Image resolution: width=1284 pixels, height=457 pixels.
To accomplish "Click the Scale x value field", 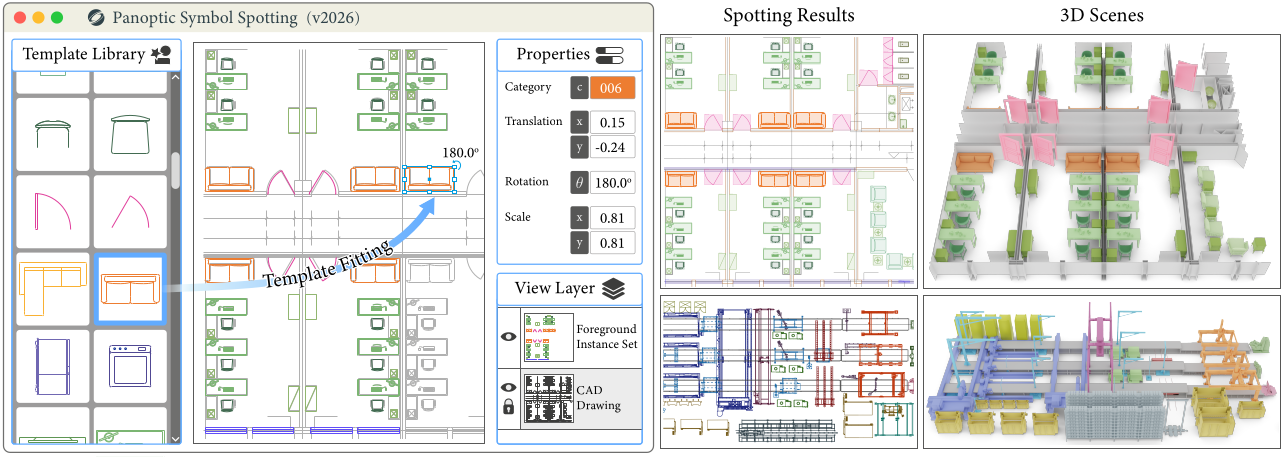I will pos(612,217).
